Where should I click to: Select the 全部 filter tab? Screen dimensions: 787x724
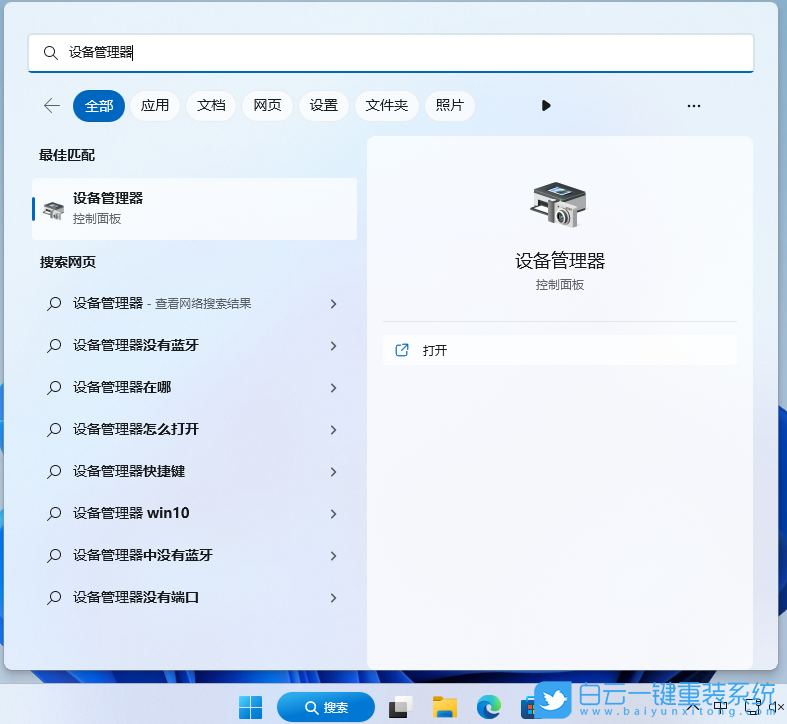point(99,106)
